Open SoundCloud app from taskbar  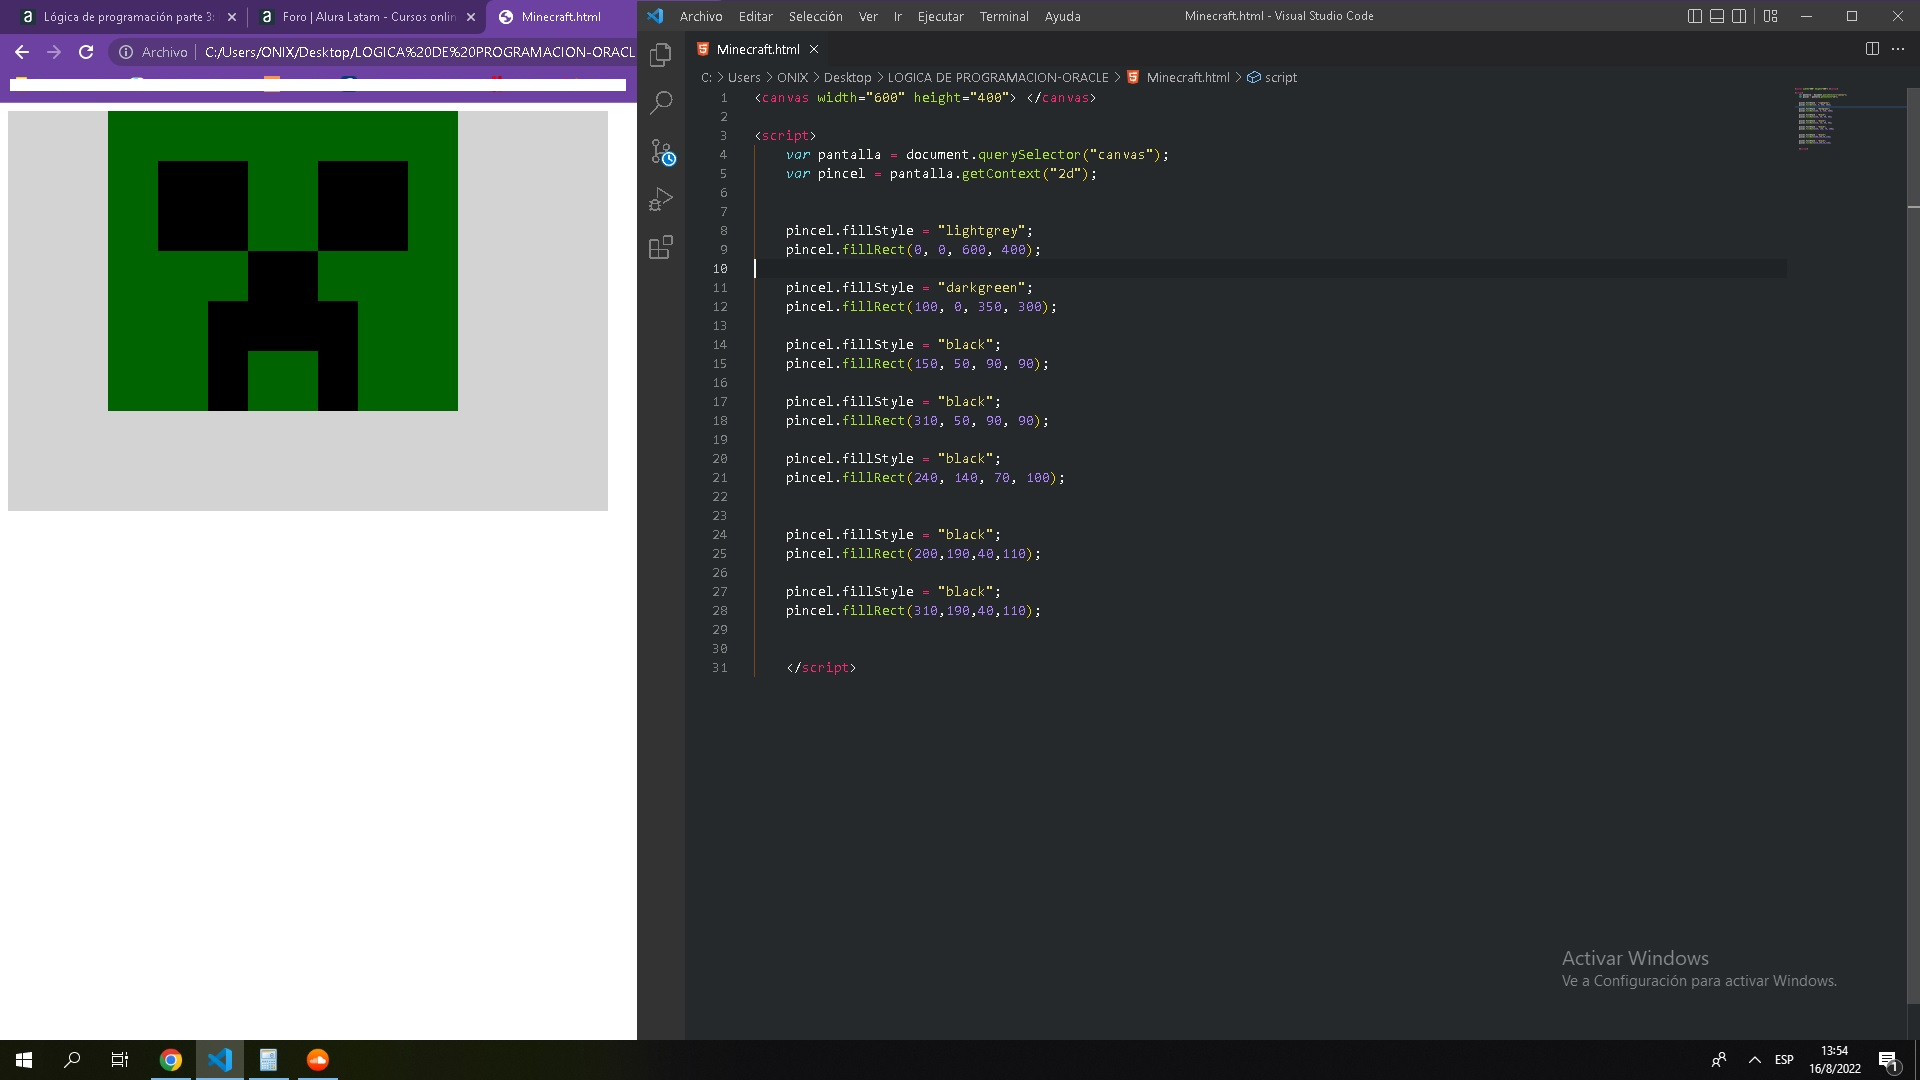coord(317,1060)
